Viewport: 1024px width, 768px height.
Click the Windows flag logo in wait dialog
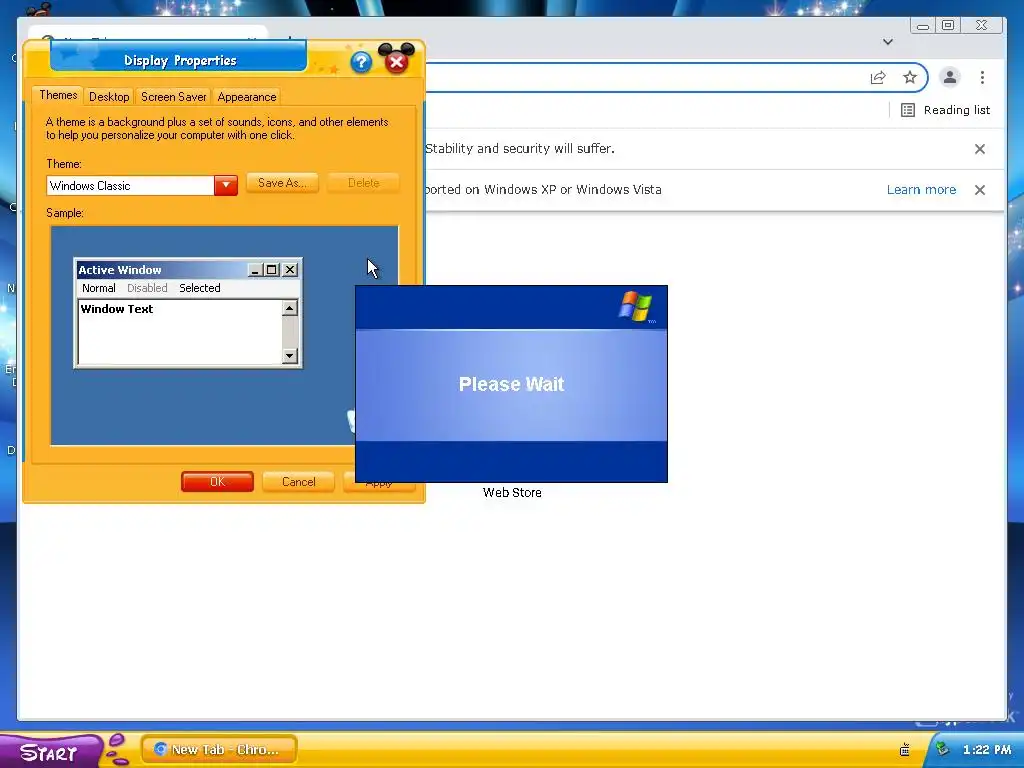point(635,306)
